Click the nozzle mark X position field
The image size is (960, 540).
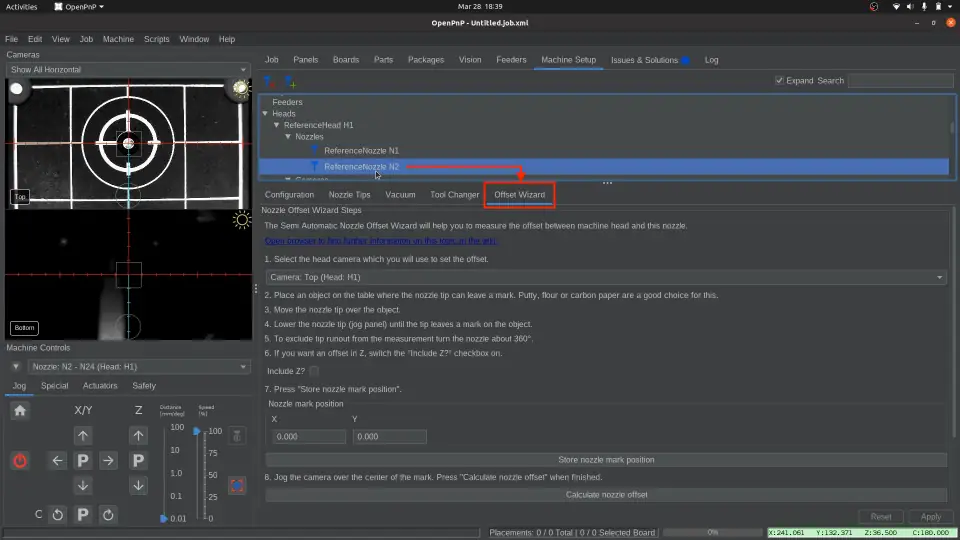pos(308,437)
